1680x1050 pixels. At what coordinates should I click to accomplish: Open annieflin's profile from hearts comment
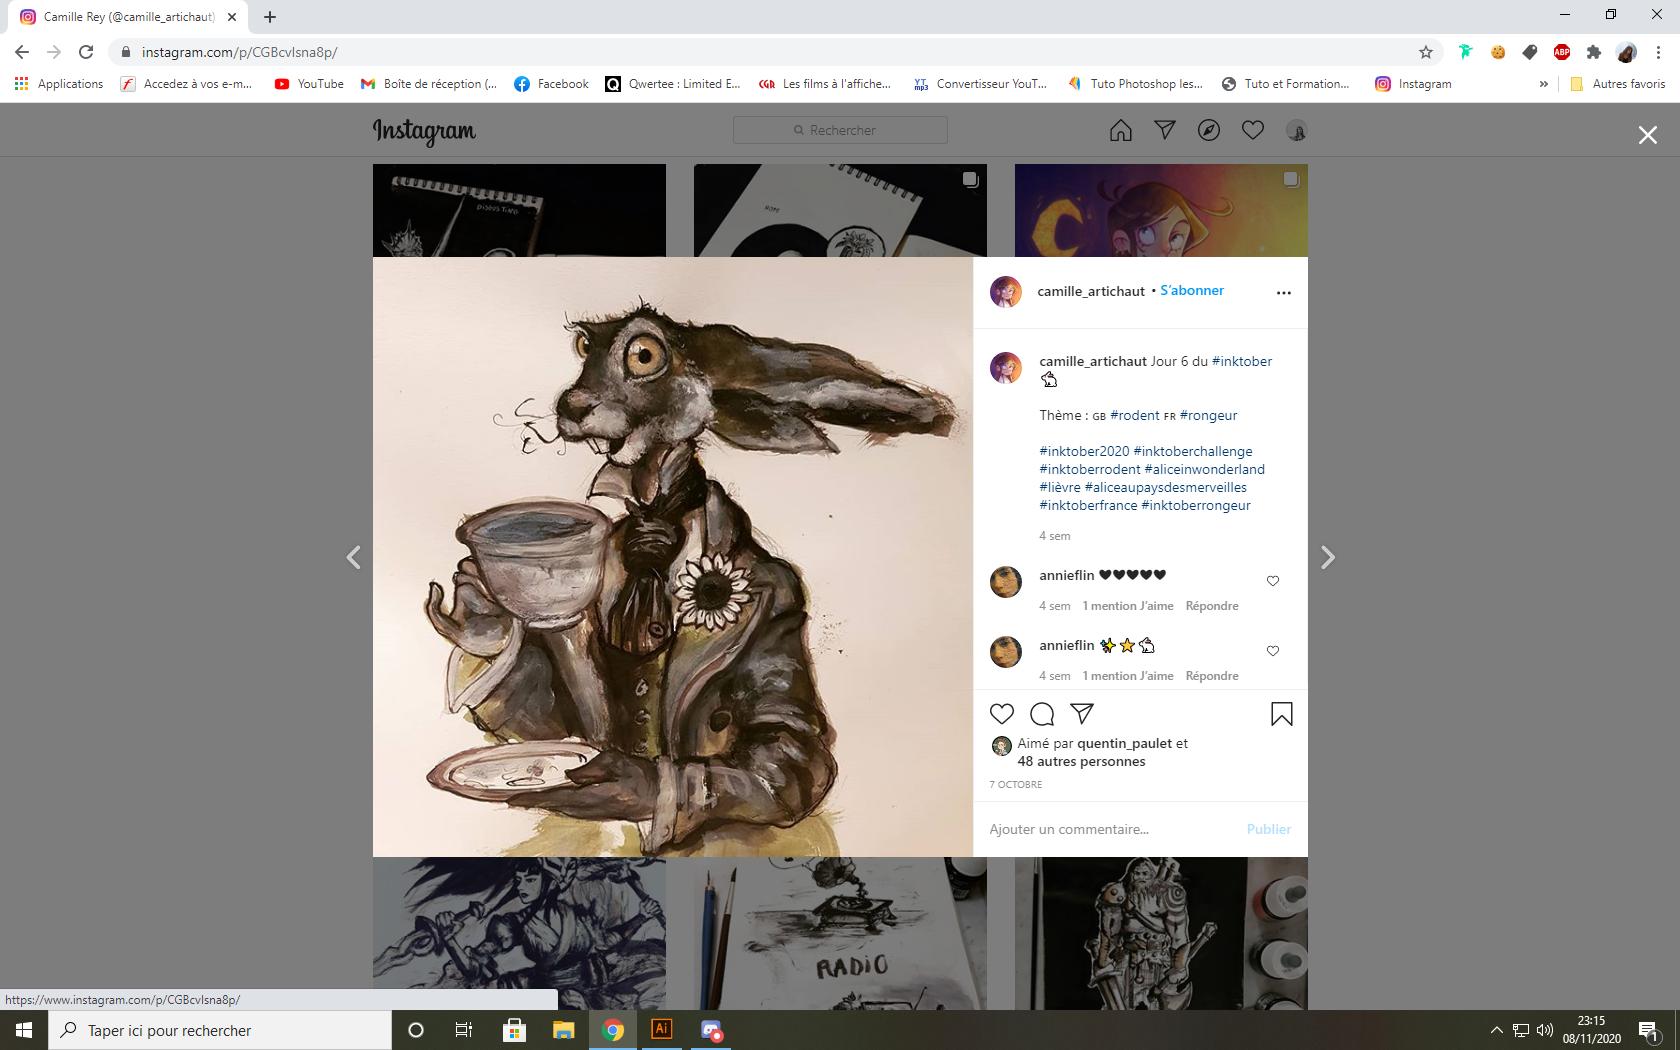coord(1066,575)
